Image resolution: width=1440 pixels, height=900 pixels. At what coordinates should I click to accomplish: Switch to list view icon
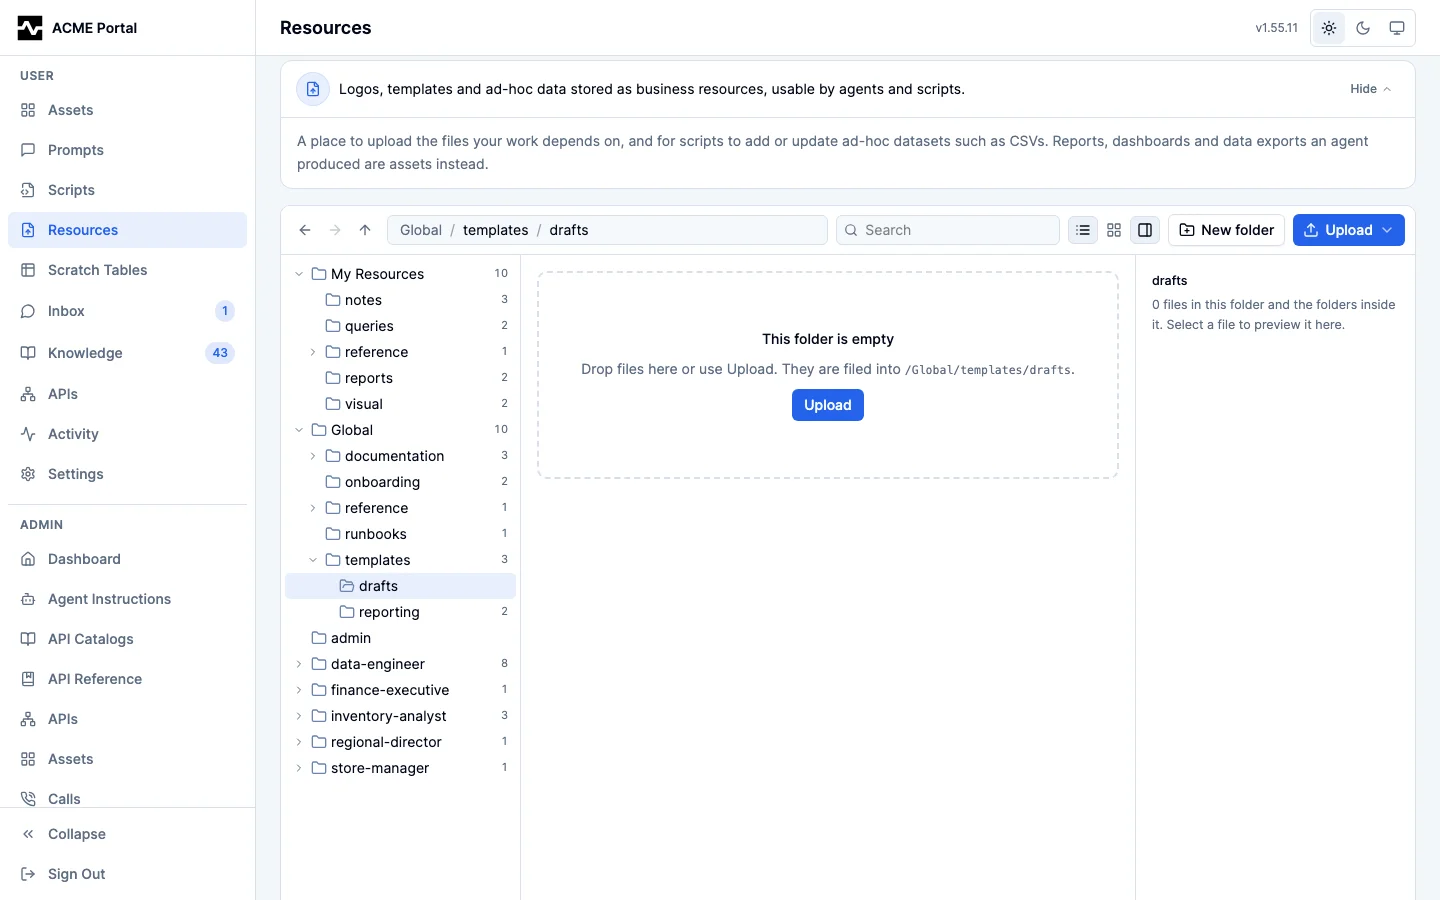(1083, 230)
